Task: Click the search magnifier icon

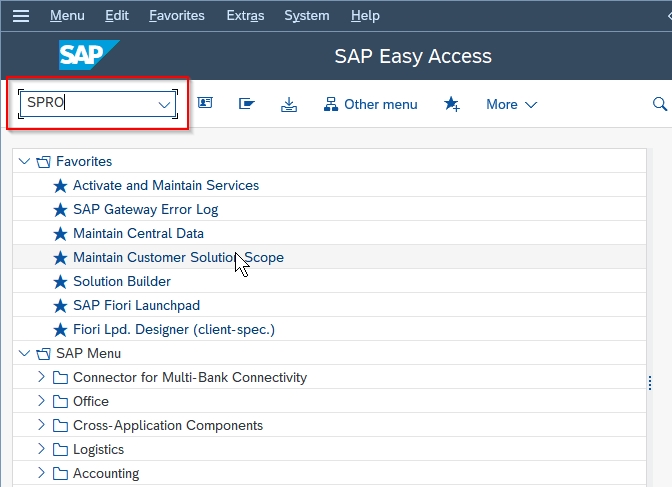Action: pos(660,104)
